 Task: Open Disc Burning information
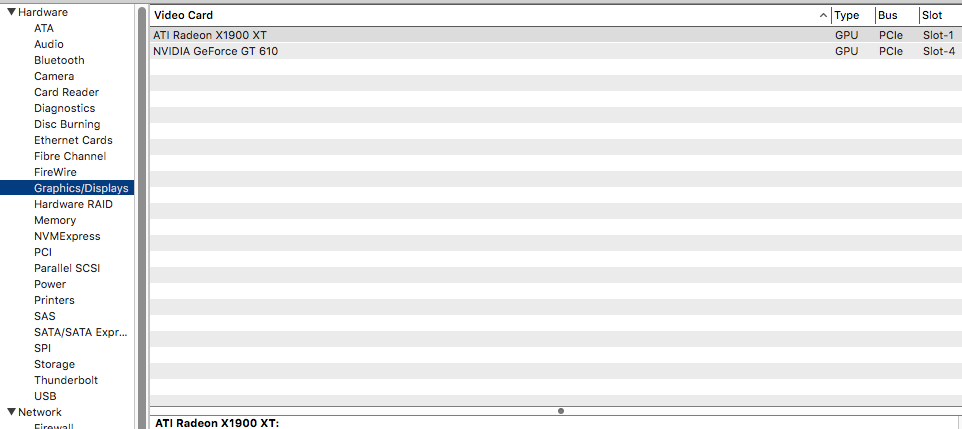coord(67,124)
